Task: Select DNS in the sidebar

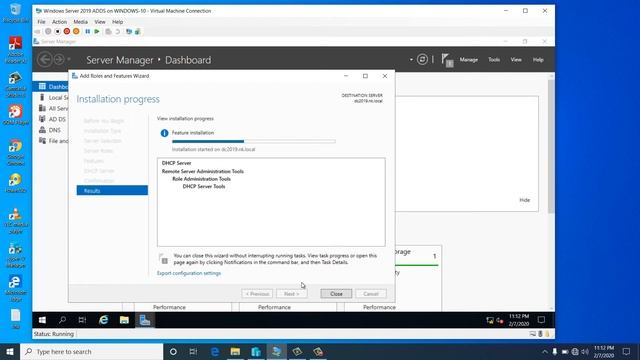Action: coord(51,130)
